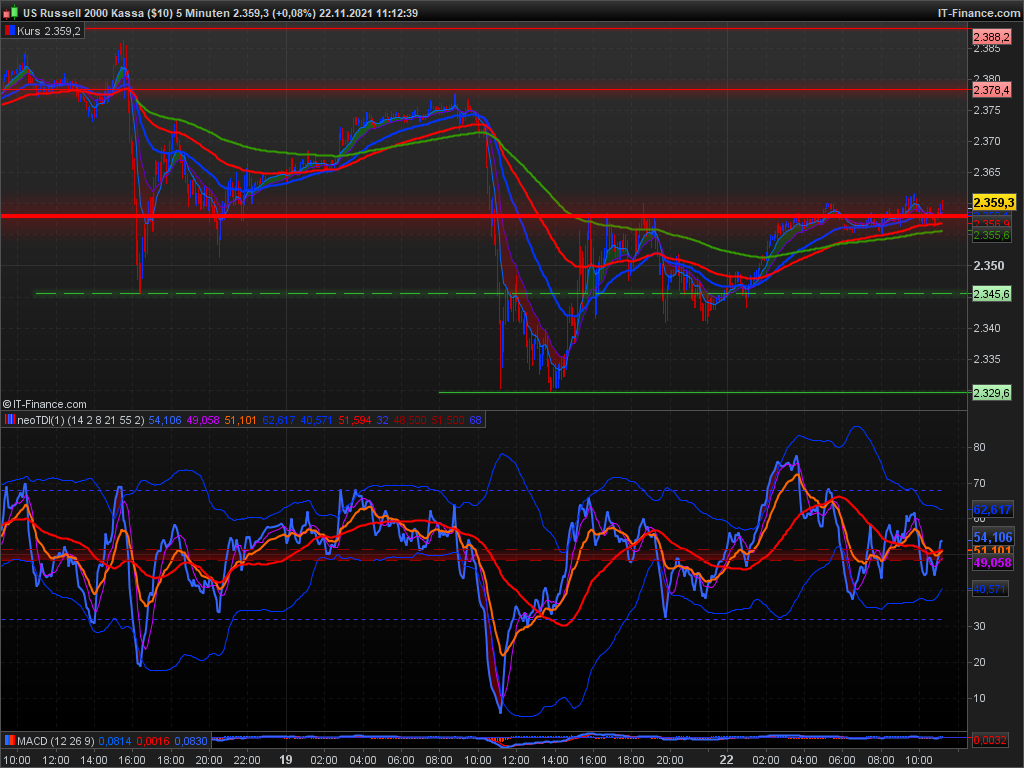The width and height of the screenshot is (1024, 768).
Task: Click the candlestick icon in the chart title
Action: tap(10, 13)
